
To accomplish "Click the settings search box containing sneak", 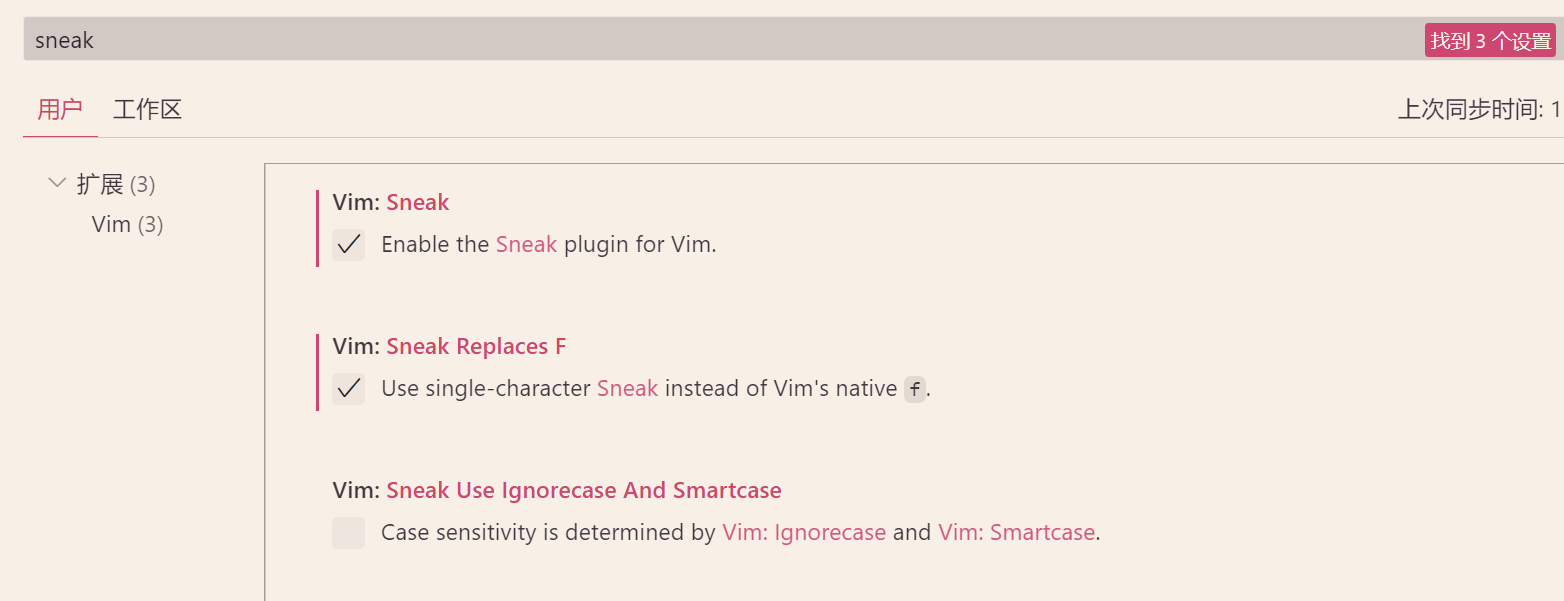I will [700, 40].
